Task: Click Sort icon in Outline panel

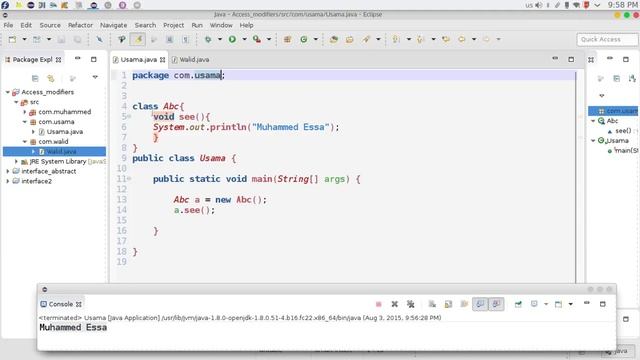Action: [632, 78]
